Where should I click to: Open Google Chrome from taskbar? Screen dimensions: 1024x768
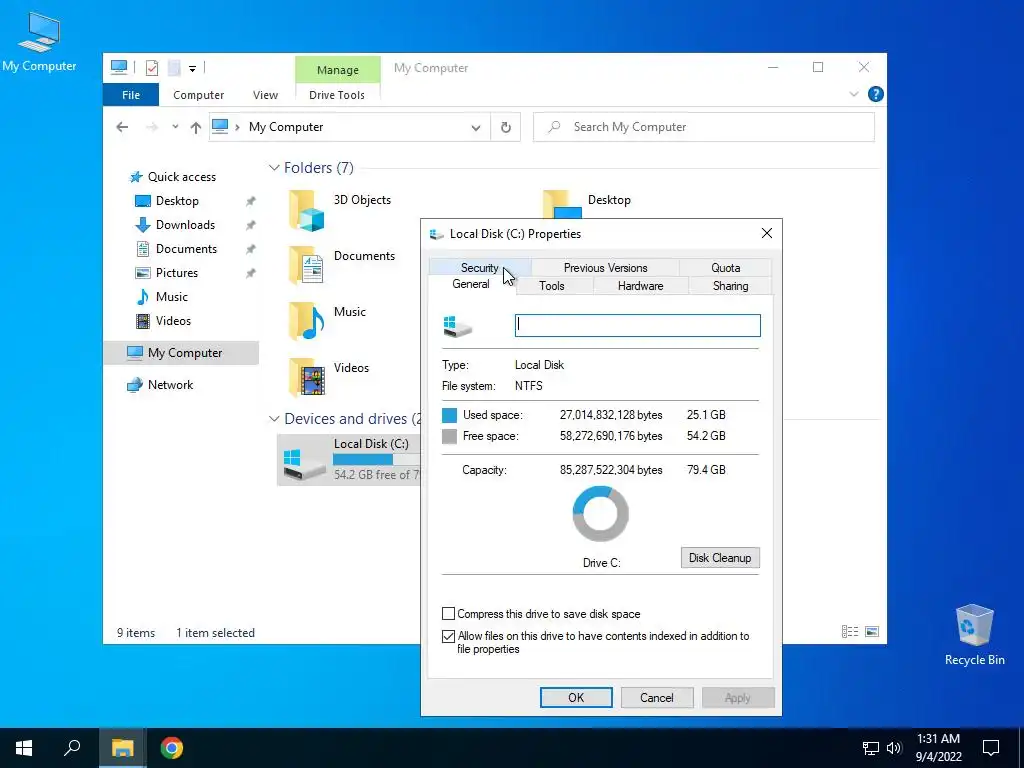[x=172, y=748]
